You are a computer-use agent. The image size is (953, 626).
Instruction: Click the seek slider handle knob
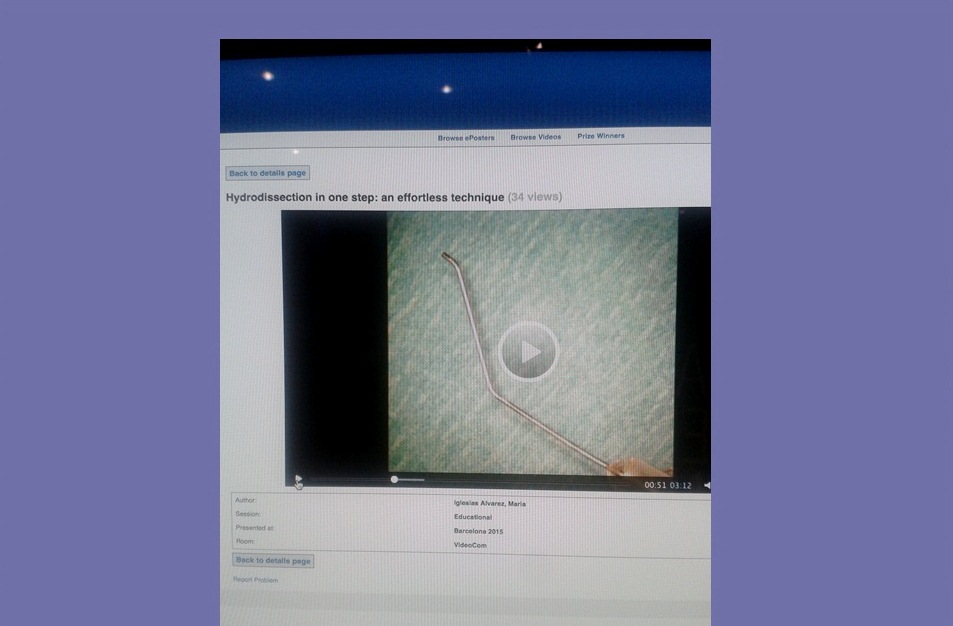[x=394, y=480]
